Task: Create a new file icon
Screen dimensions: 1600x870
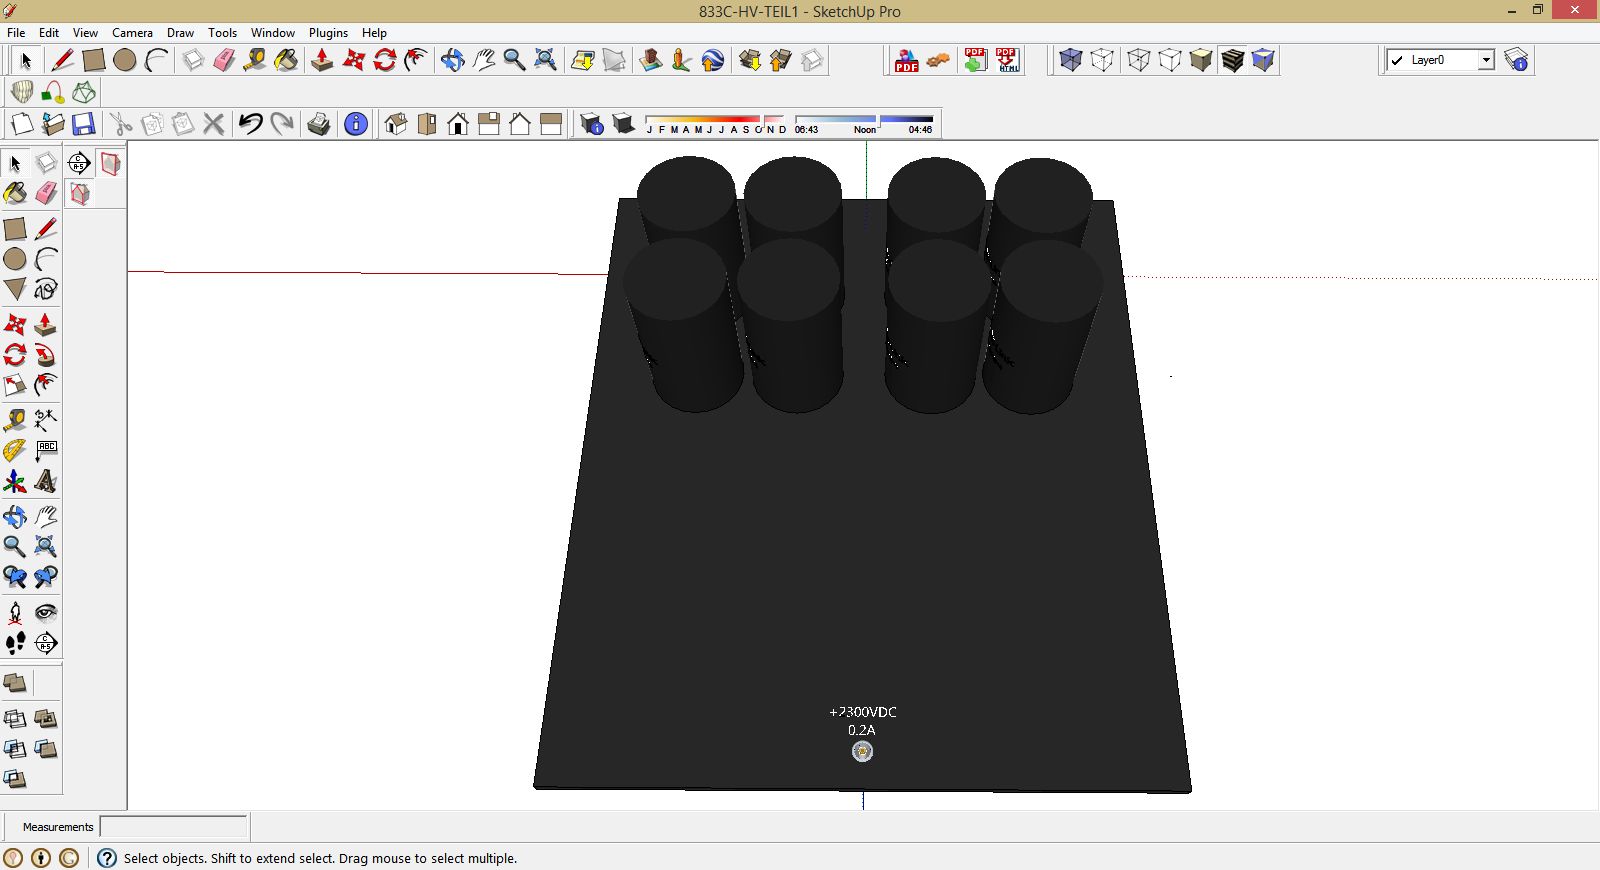Action: (22, 124)
